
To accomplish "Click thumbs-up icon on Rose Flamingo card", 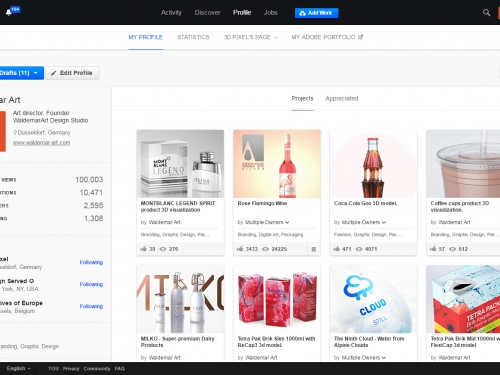I will [x=240, y=249].
